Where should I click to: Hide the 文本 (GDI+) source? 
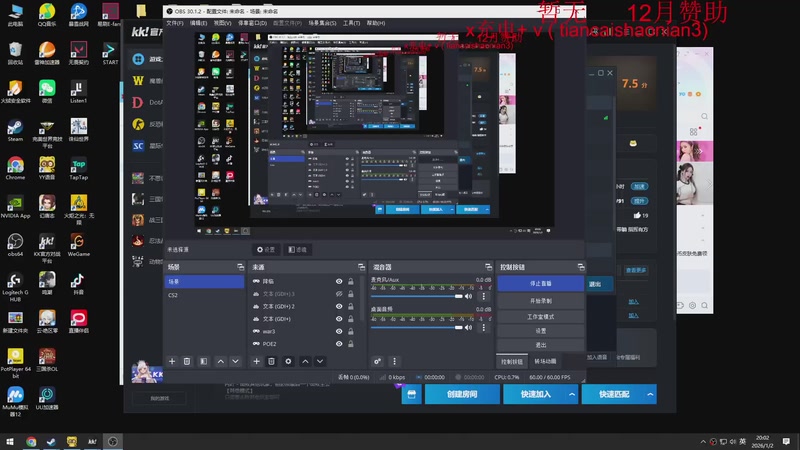(x=339, y=319)
